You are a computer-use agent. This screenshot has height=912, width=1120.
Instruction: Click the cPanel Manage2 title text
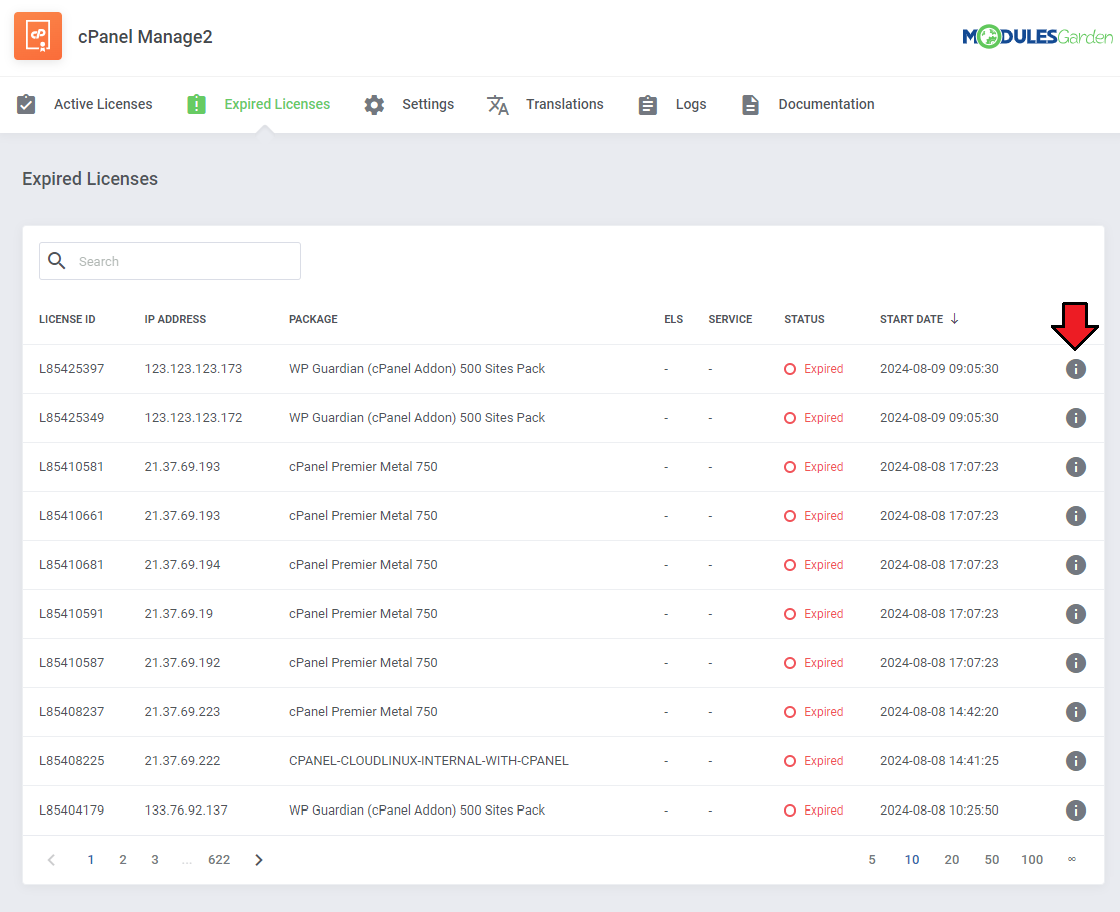coord(145,37)
